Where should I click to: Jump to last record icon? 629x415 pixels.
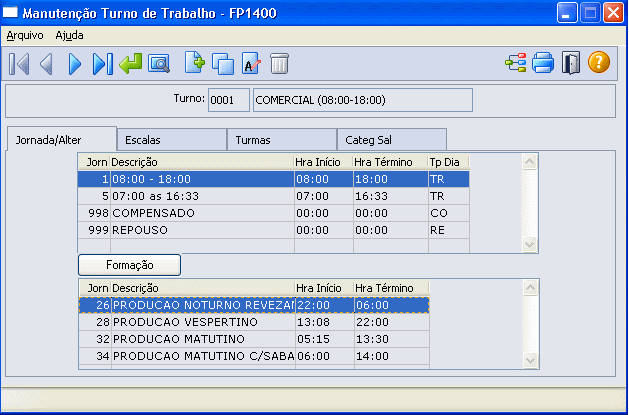point(103,64)
